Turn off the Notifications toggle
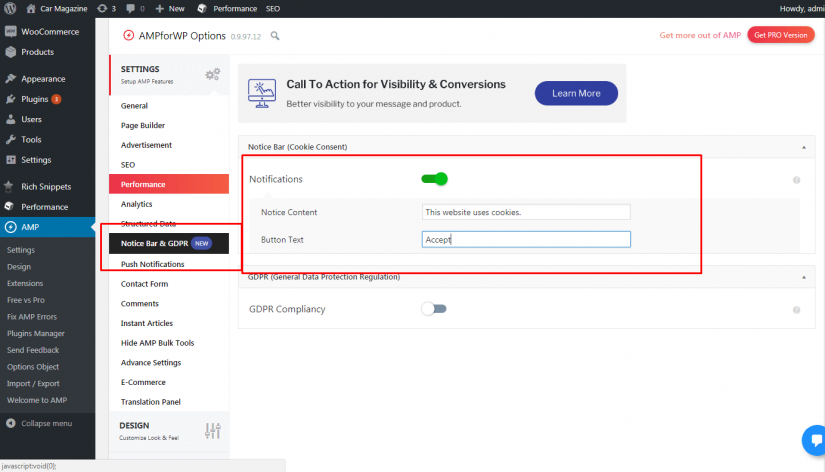This screenshot has width=825, height=472. [x=435, y=179]
